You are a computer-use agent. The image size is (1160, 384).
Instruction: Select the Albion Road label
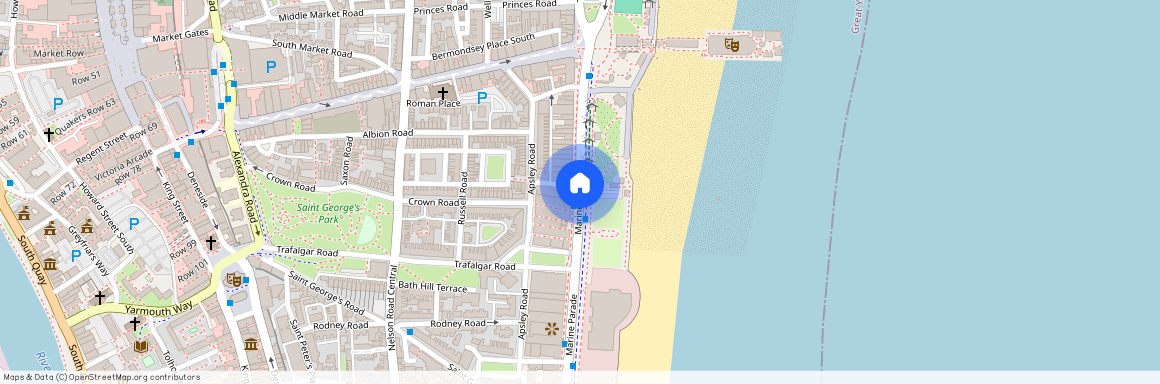(x=387, y=133)
